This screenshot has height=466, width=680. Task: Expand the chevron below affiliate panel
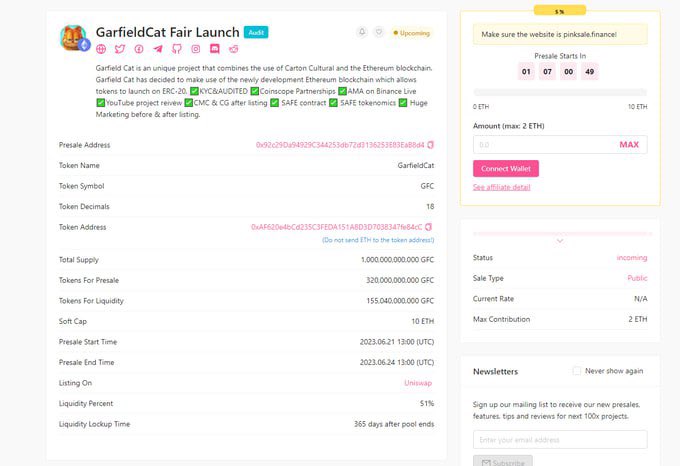560,241
